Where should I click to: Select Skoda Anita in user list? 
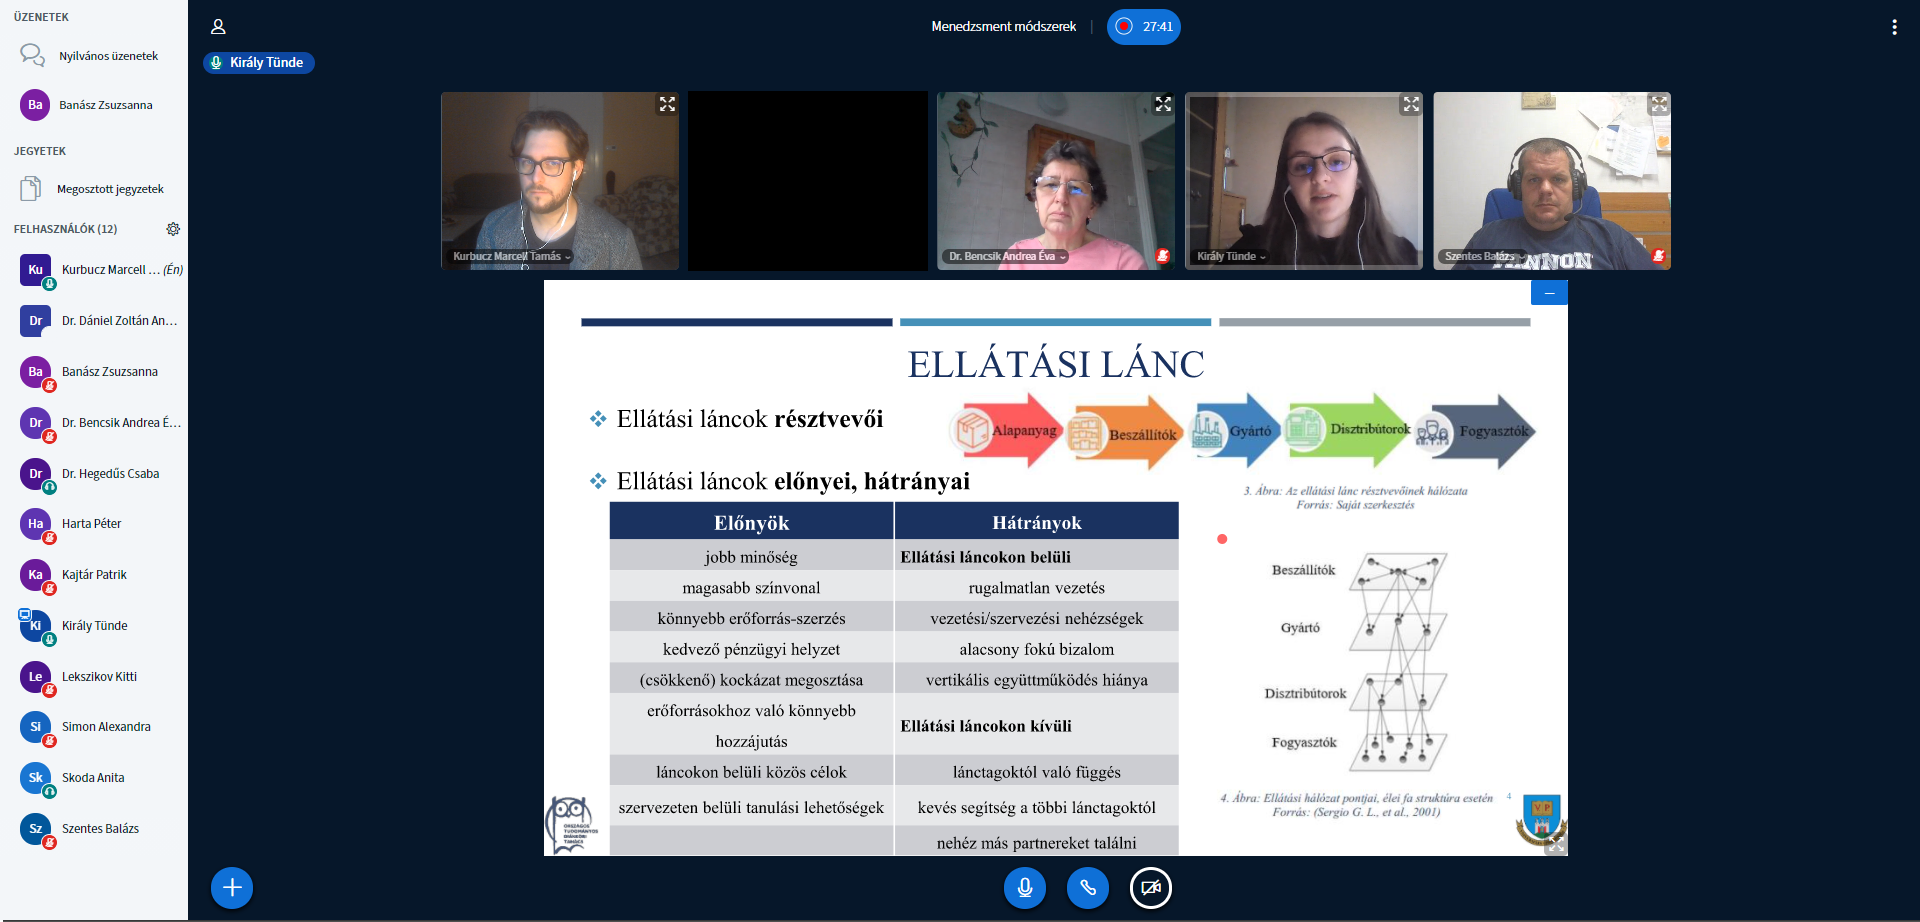tap(93, 778)
